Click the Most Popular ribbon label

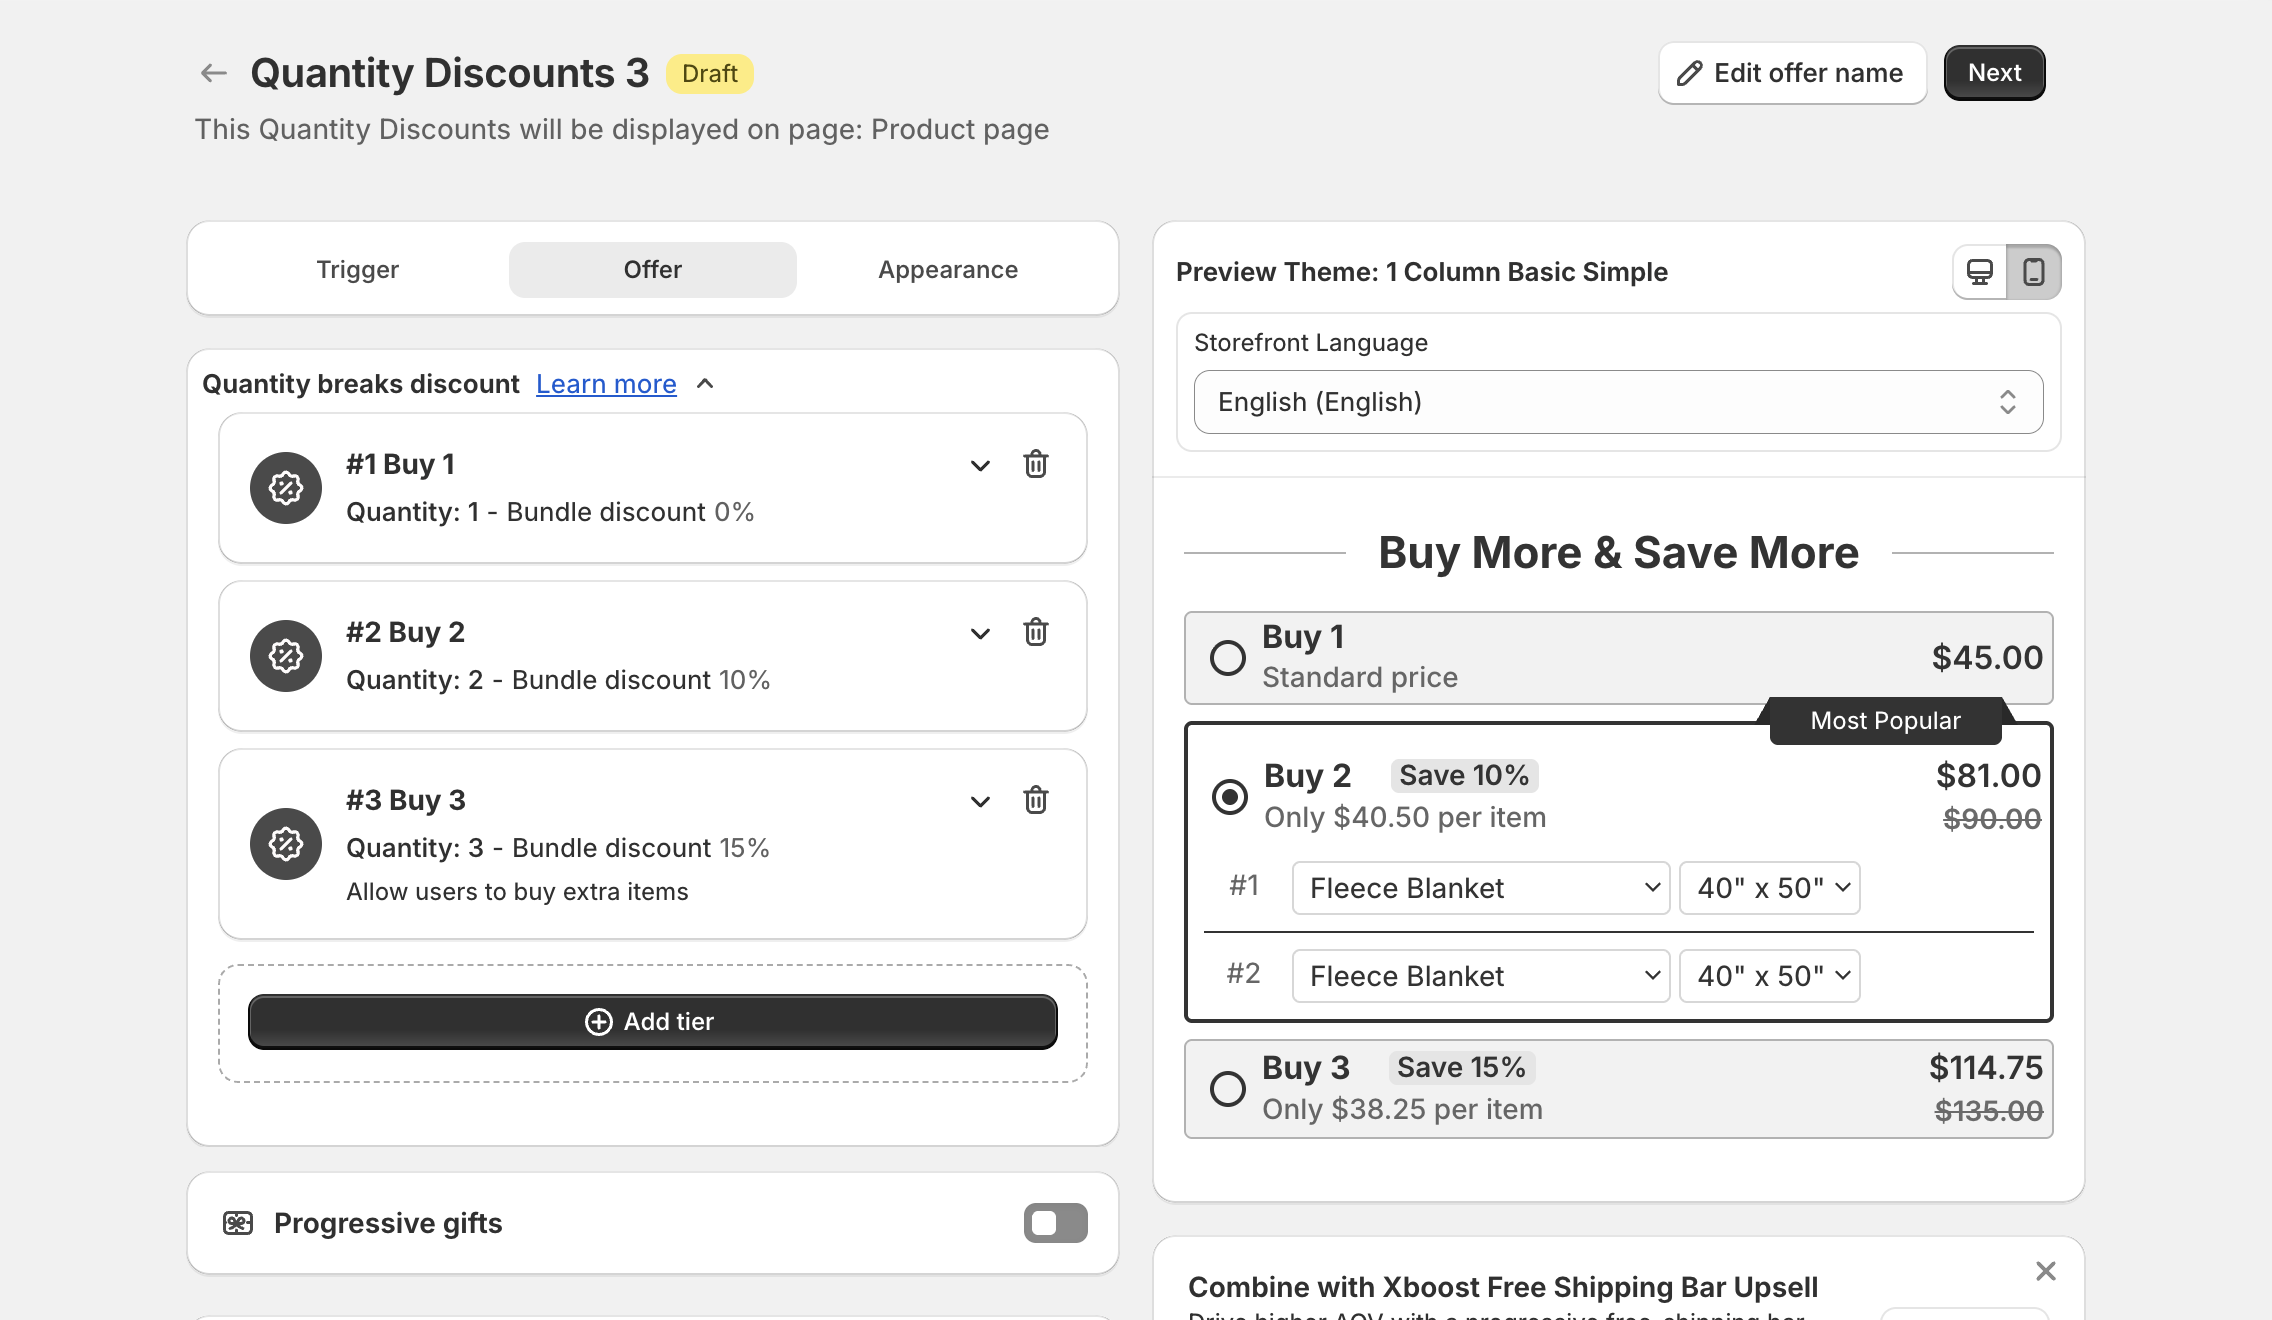tap(1886, 721)
